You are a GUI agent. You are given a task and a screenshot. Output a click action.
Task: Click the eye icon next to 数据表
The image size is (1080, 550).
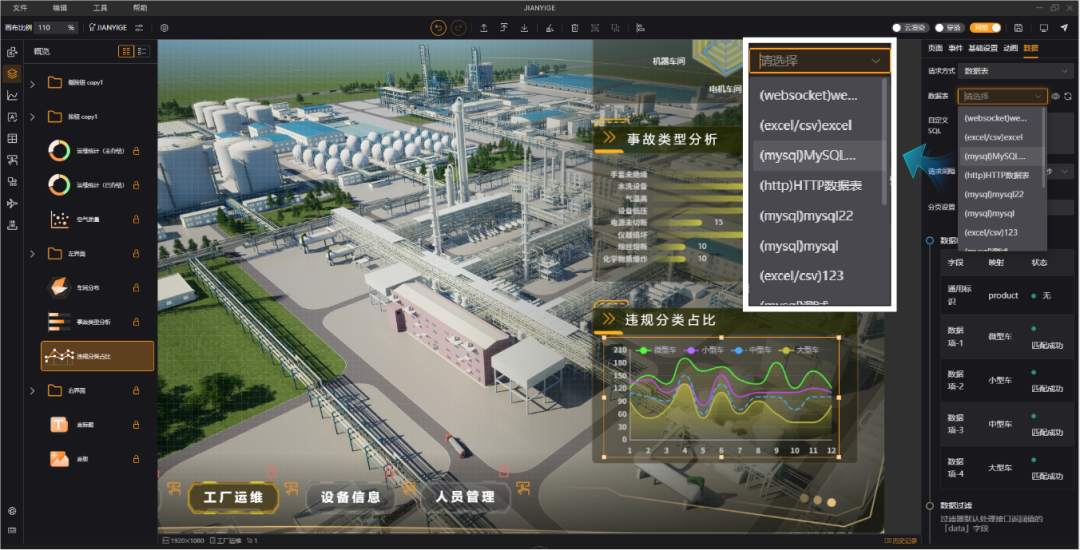[x=1055, y=96]
